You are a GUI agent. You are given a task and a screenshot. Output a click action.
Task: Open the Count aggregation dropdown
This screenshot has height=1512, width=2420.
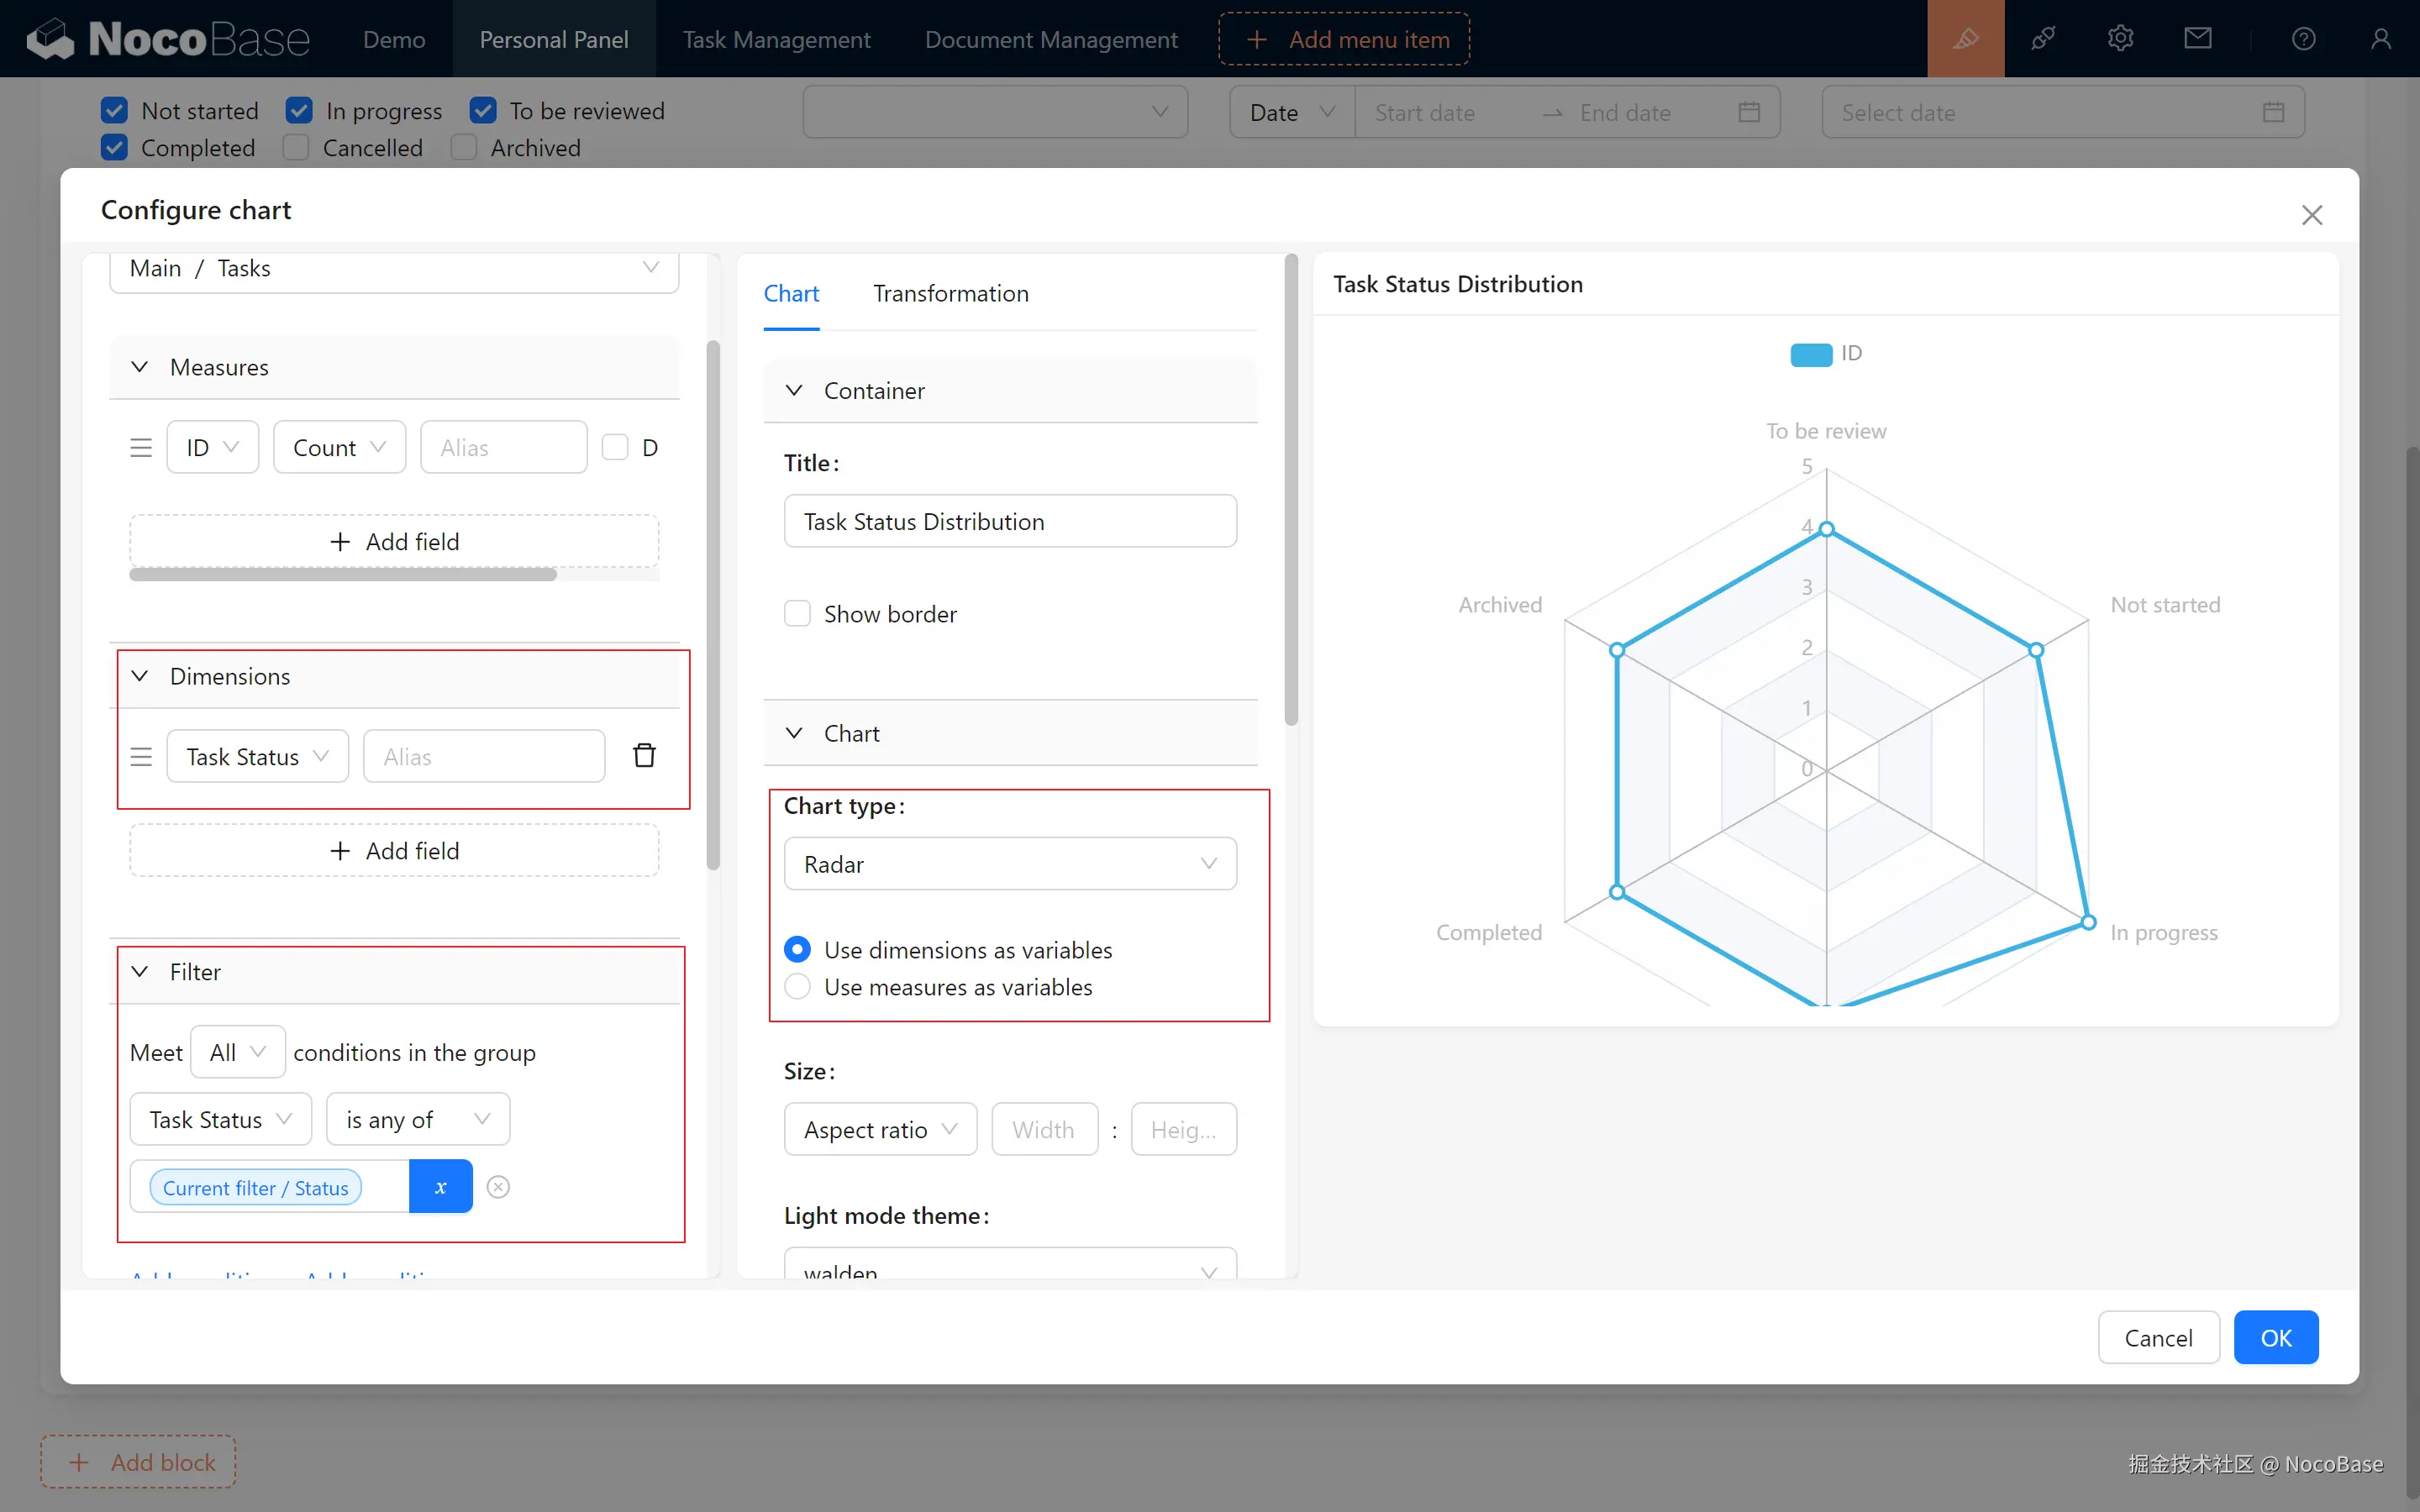[339, 447]
